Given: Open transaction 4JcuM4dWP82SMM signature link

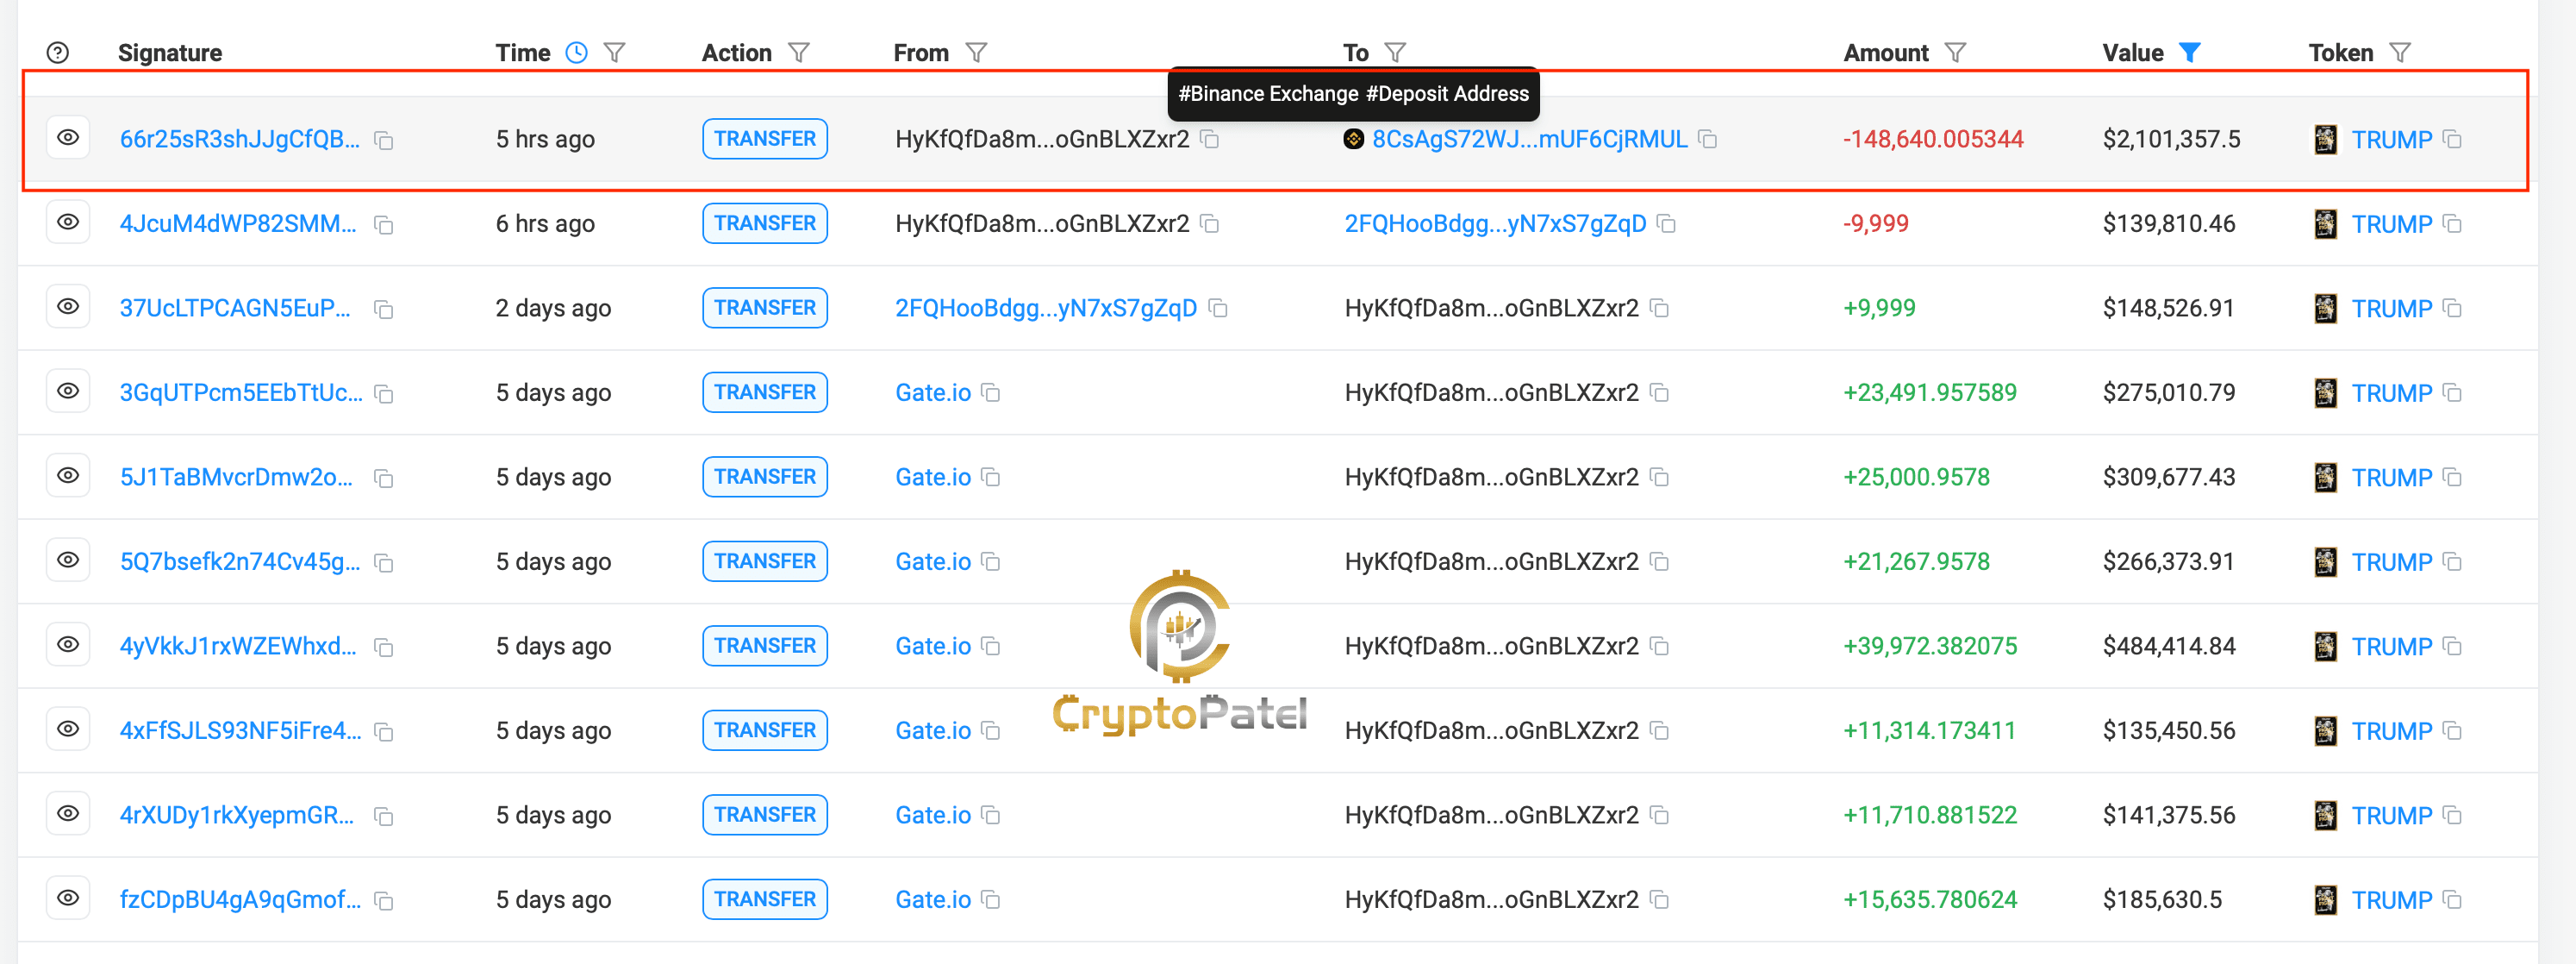Looking at the screenshot, I should pos(238,224).
